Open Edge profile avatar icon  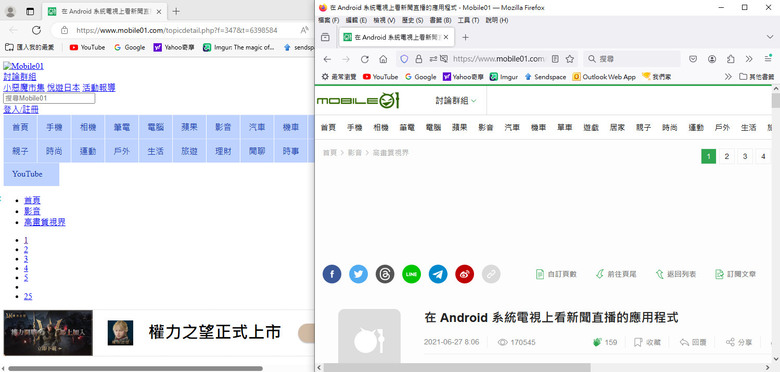pyautogui.click(x=10, y=11)
